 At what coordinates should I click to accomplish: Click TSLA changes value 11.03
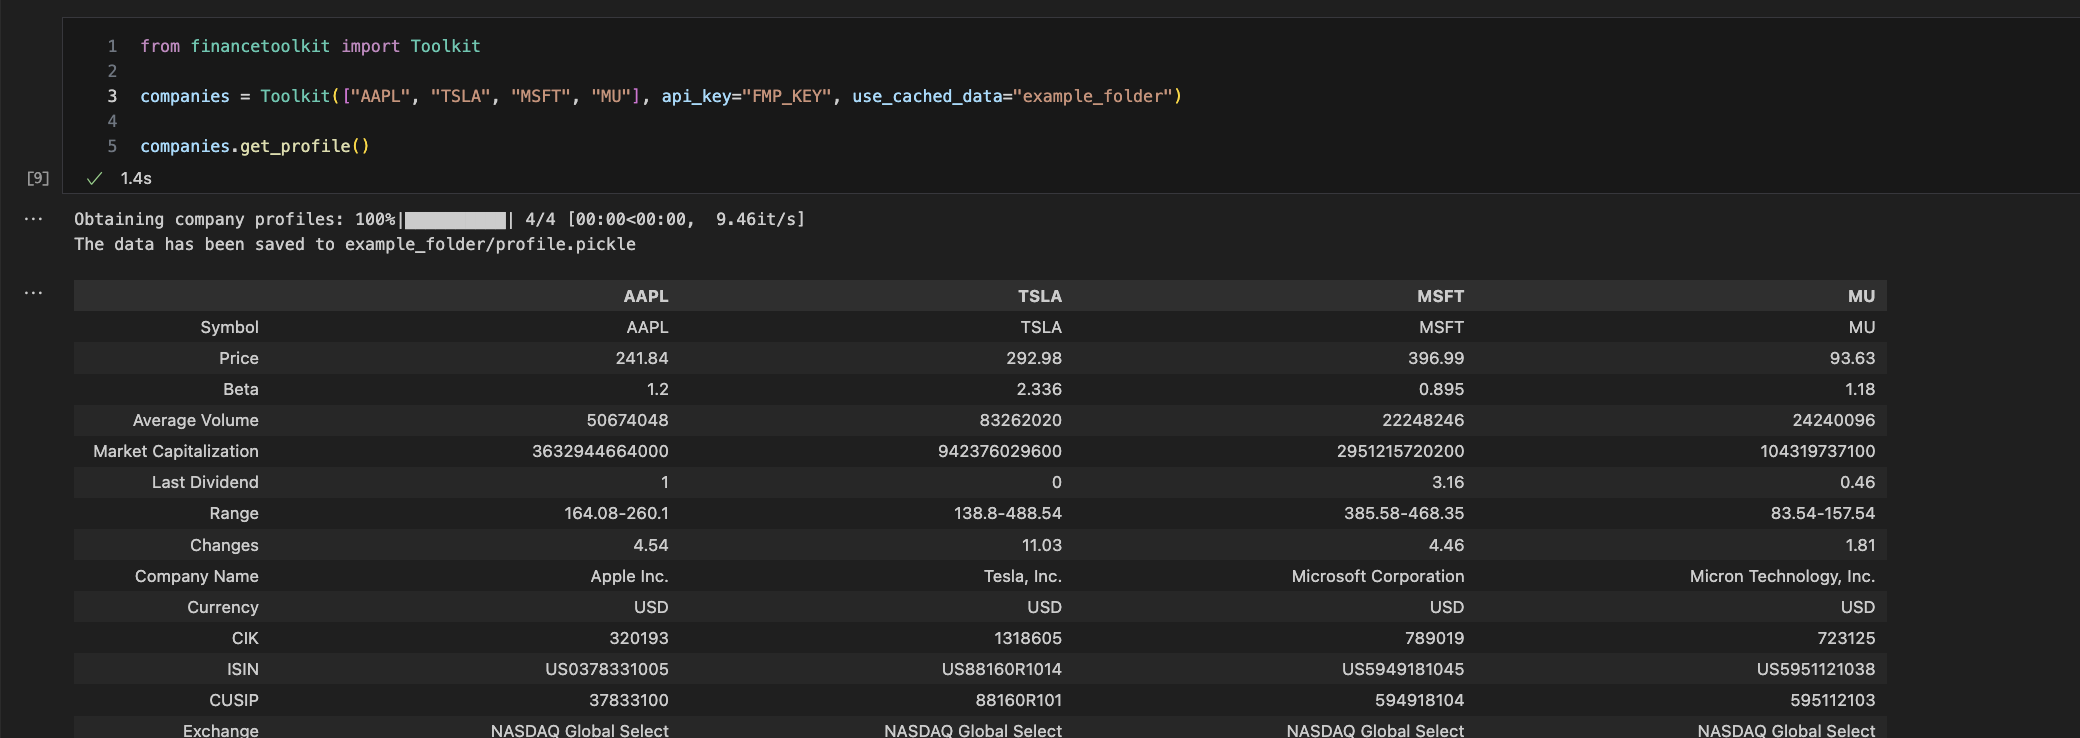[x=1042, y=545]
